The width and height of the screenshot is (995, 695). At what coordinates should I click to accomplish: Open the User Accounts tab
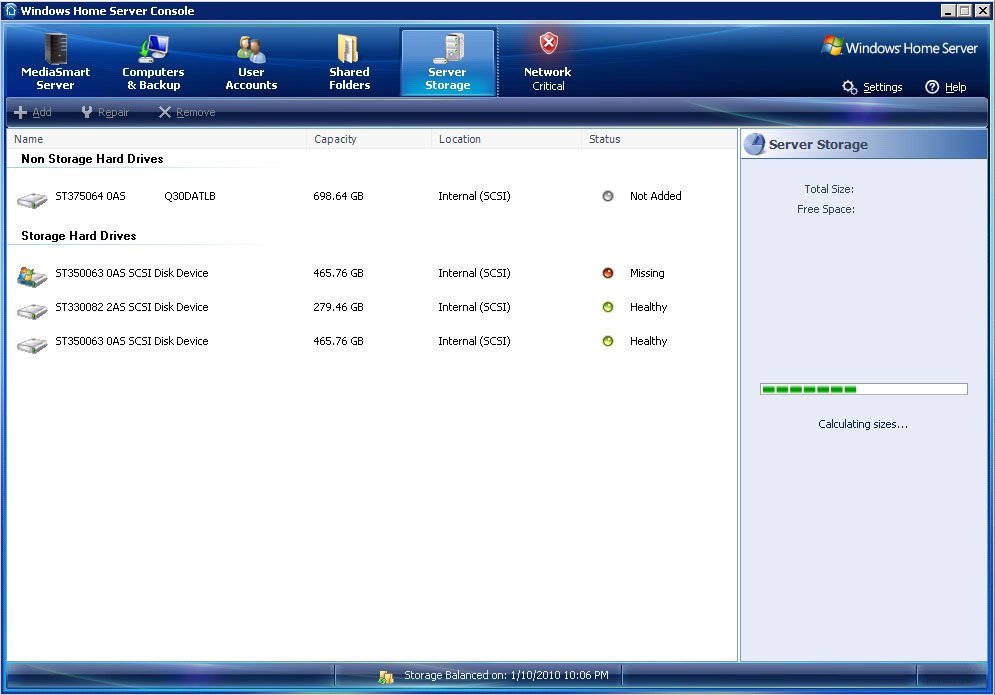click(251, 62)
